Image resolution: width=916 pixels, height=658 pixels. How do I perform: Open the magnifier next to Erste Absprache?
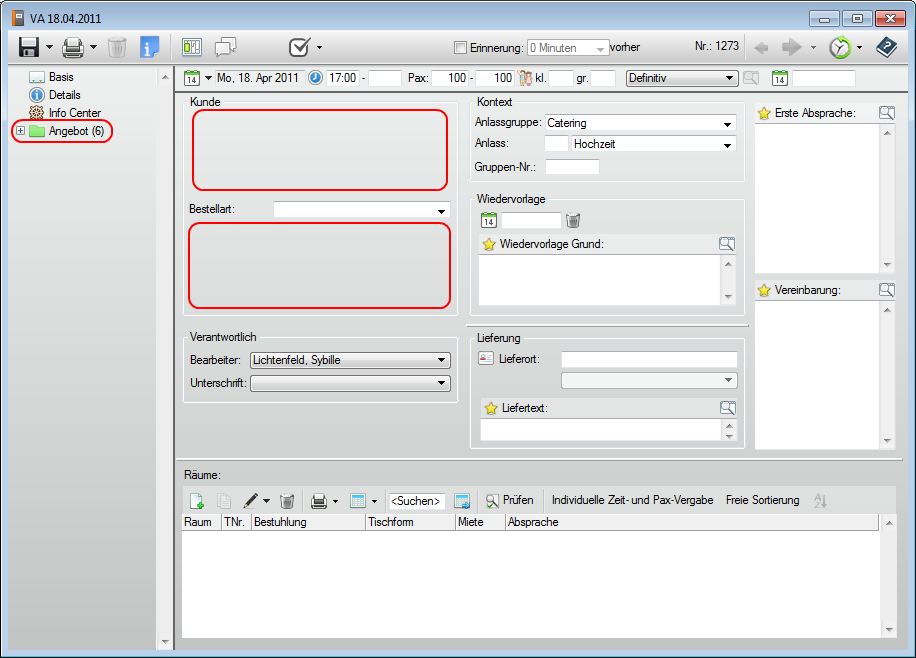tap(886, 113)
